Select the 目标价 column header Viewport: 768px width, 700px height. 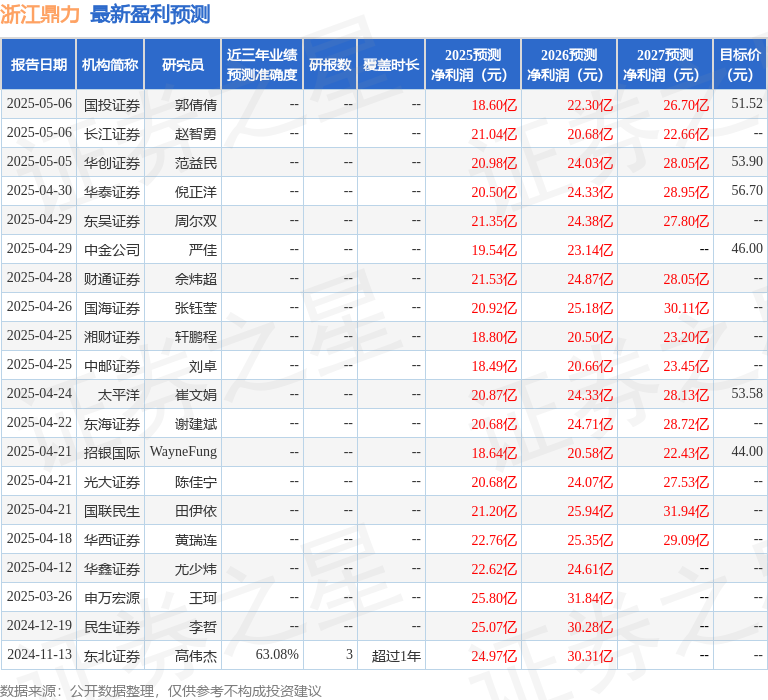[x=740, y=65]
